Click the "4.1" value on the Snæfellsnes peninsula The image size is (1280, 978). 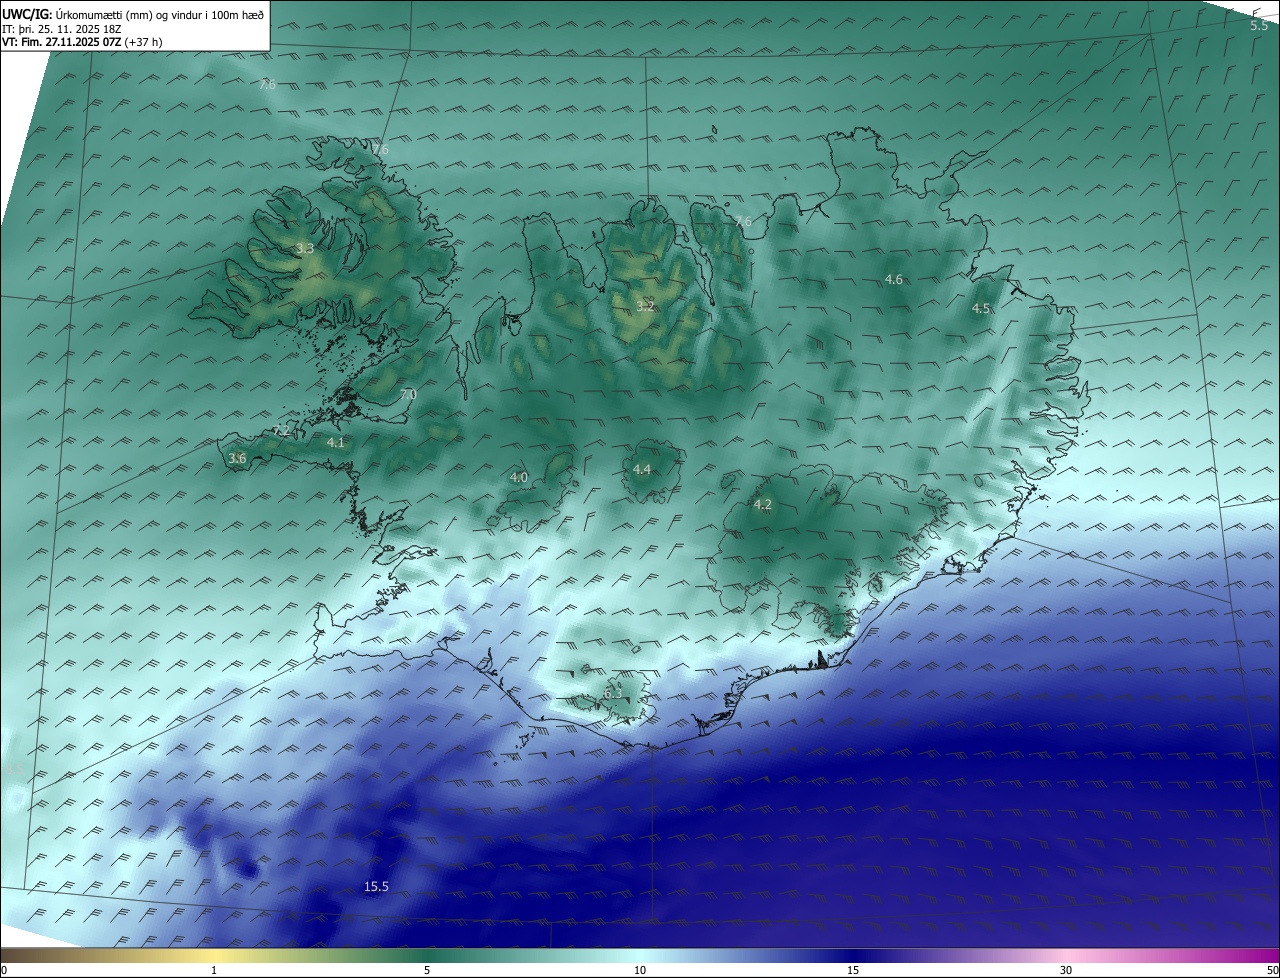click(336, 442)
